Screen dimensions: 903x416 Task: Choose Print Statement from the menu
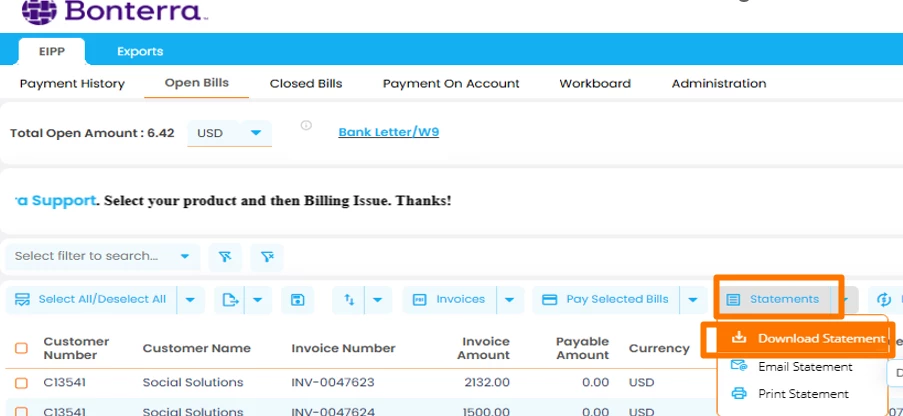click(803, 394)
